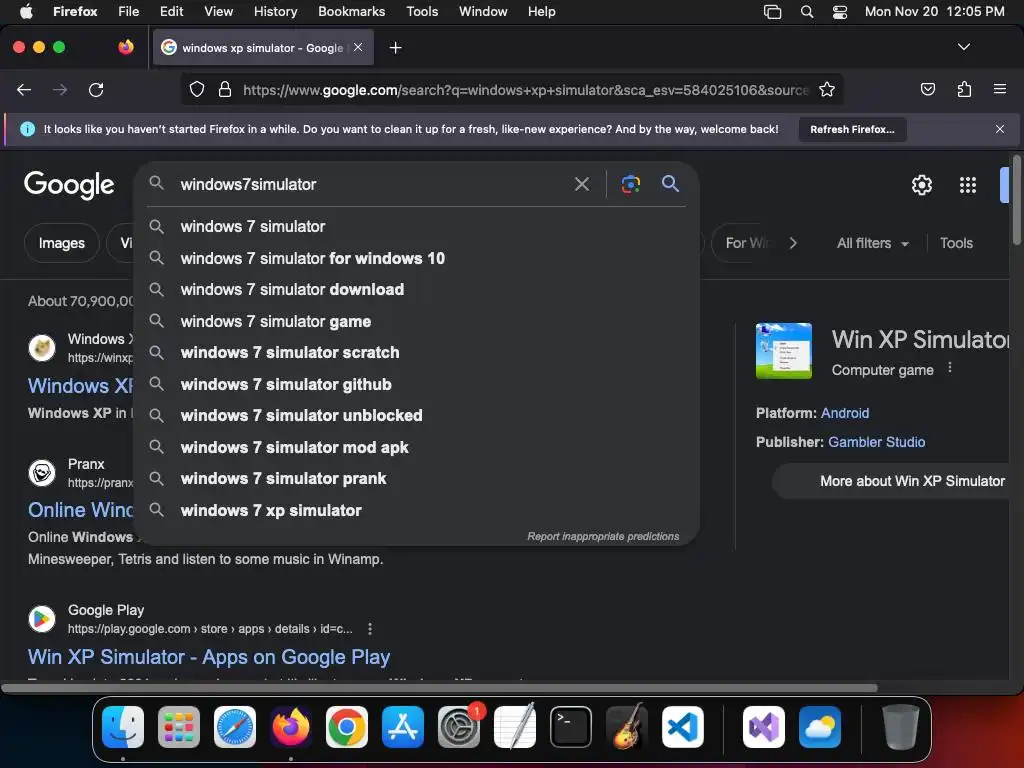Click the Refresh Firefox... button

[852, 129]
